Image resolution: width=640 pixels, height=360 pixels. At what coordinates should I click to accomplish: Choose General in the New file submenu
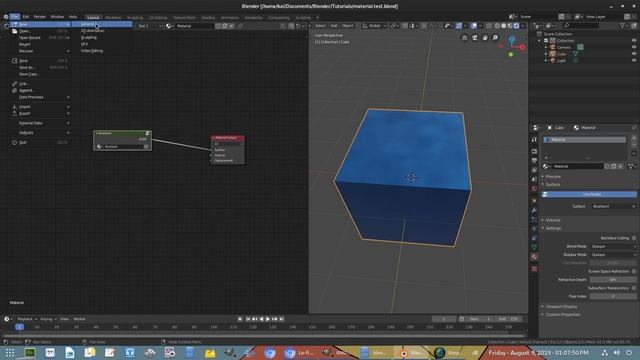tap(102, 24)
